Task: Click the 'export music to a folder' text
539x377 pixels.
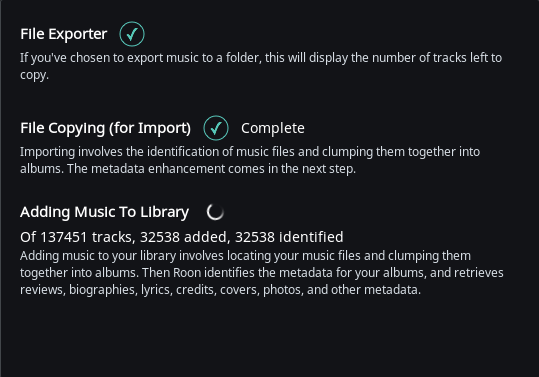Action: (x=194, y=58)
